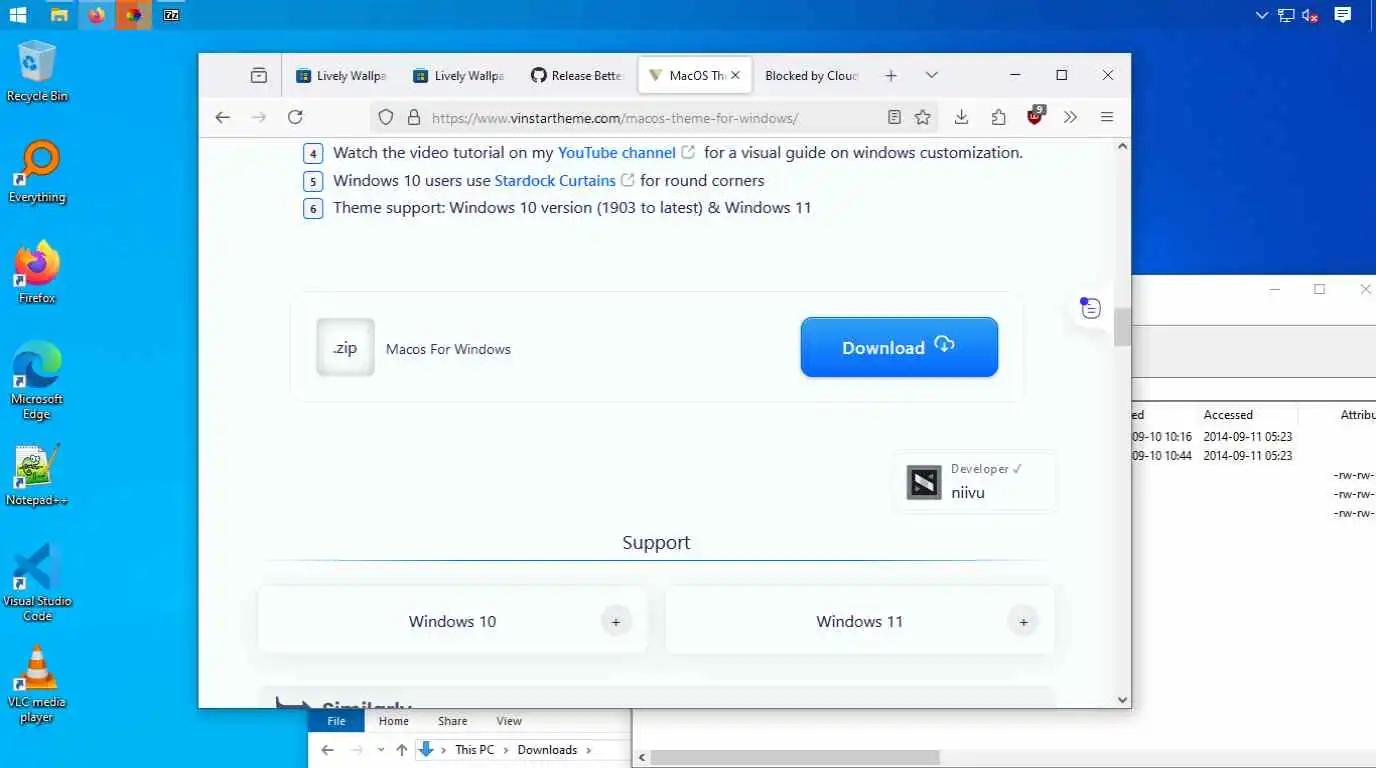This screenshot has height=768, width=1376.
Task: Open the 7-Zip taskbar icon
Action: point(171,15)
